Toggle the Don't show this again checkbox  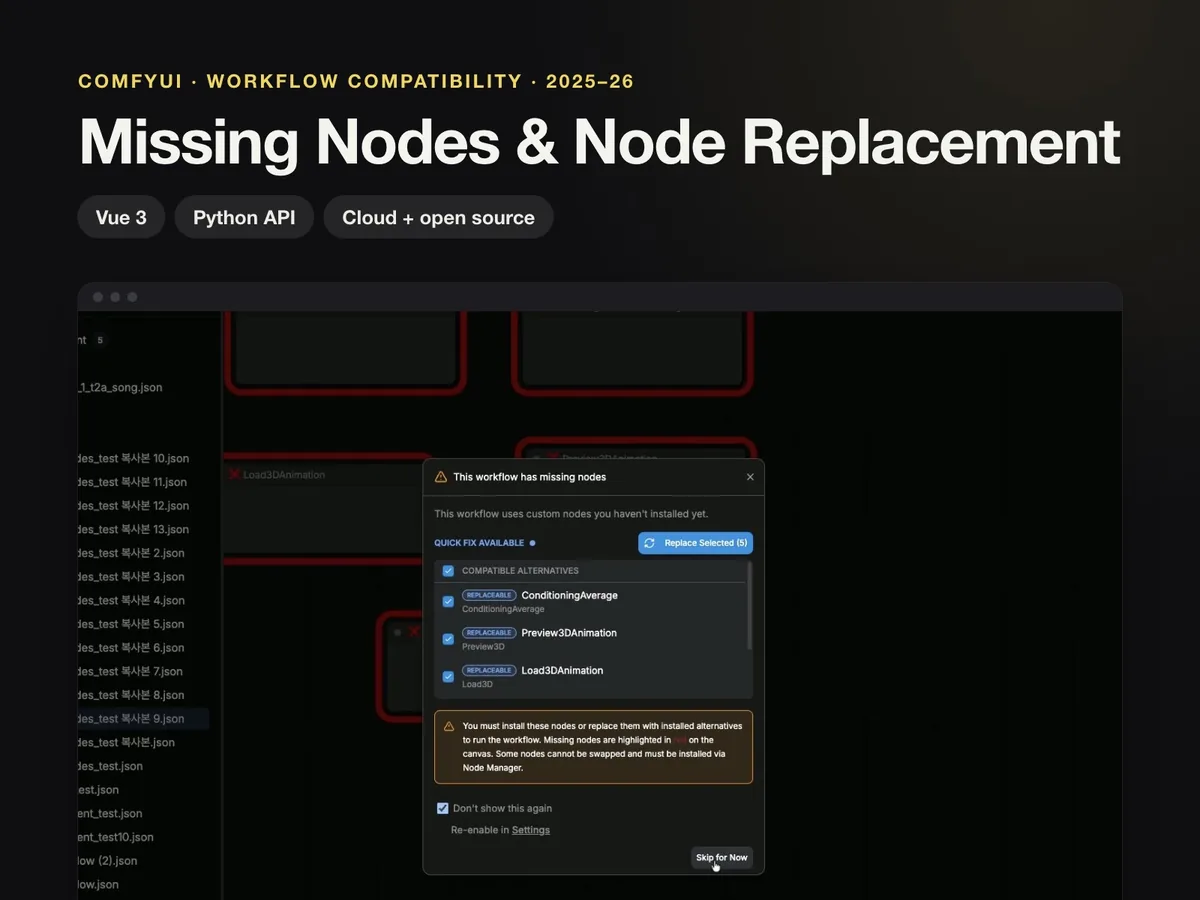tap(443, 808)
